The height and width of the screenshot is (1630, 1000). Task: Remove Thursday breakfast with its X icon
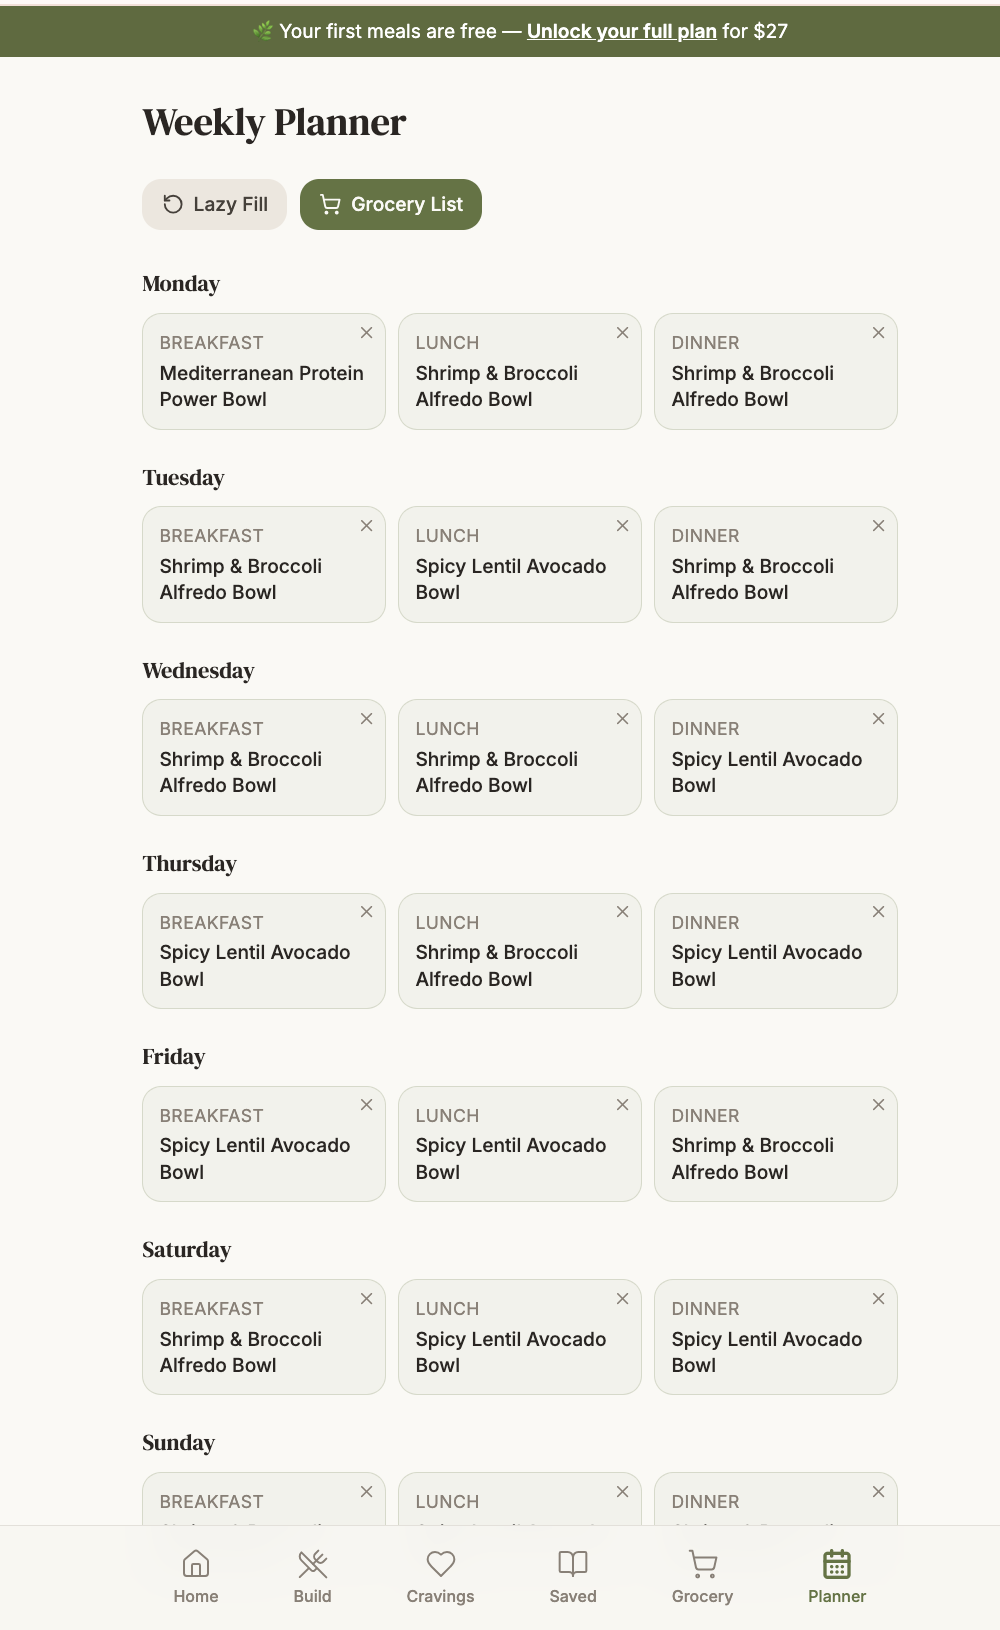pos(367,912)
